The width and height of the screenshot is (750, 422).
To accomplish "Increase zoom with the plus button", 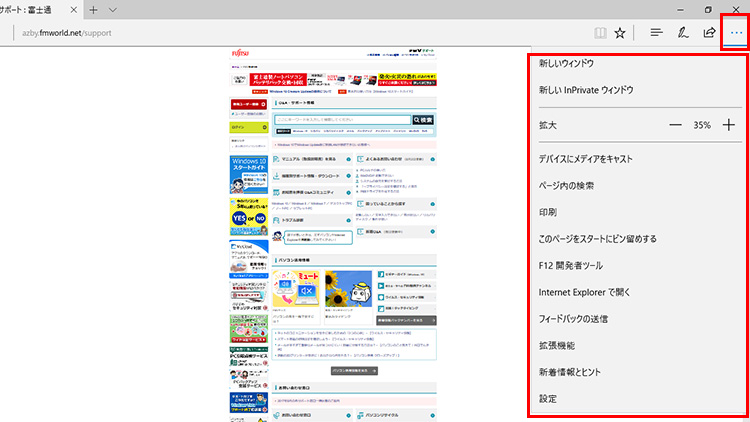I will [x=729, y=125].
